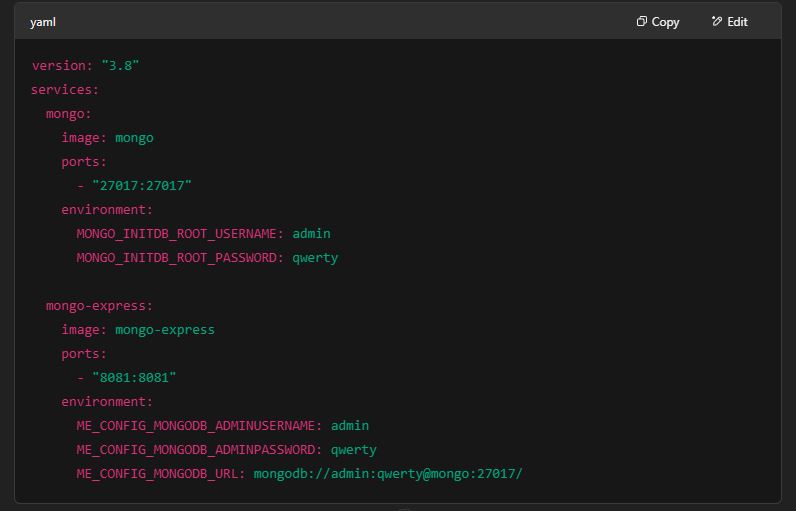Click the yaml language label
Viewport: 796px width, 511px height.
pos(43,22)
